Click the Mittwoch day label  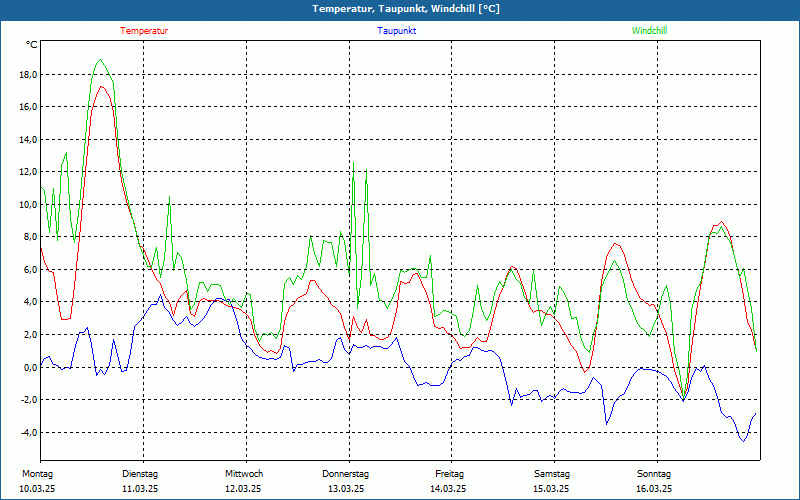click(x=244, y=474)
